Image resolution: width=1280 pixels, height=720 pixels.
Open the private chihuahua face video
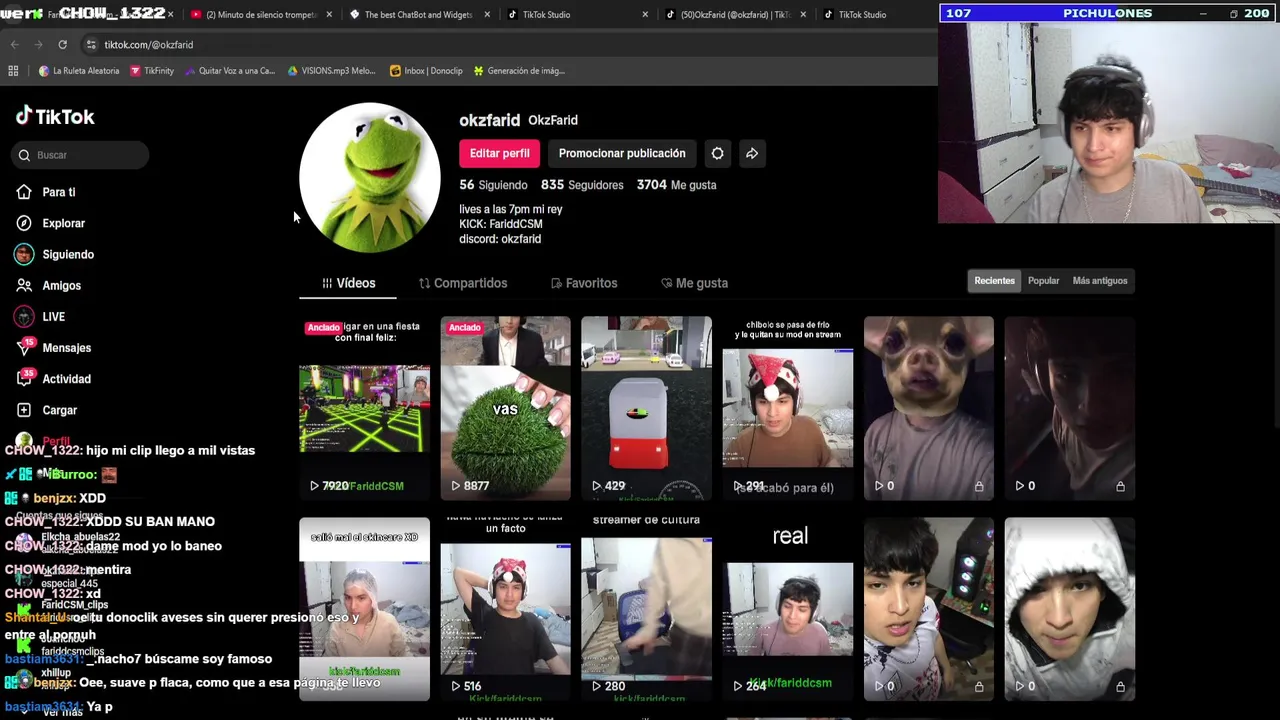coord(929,408)
